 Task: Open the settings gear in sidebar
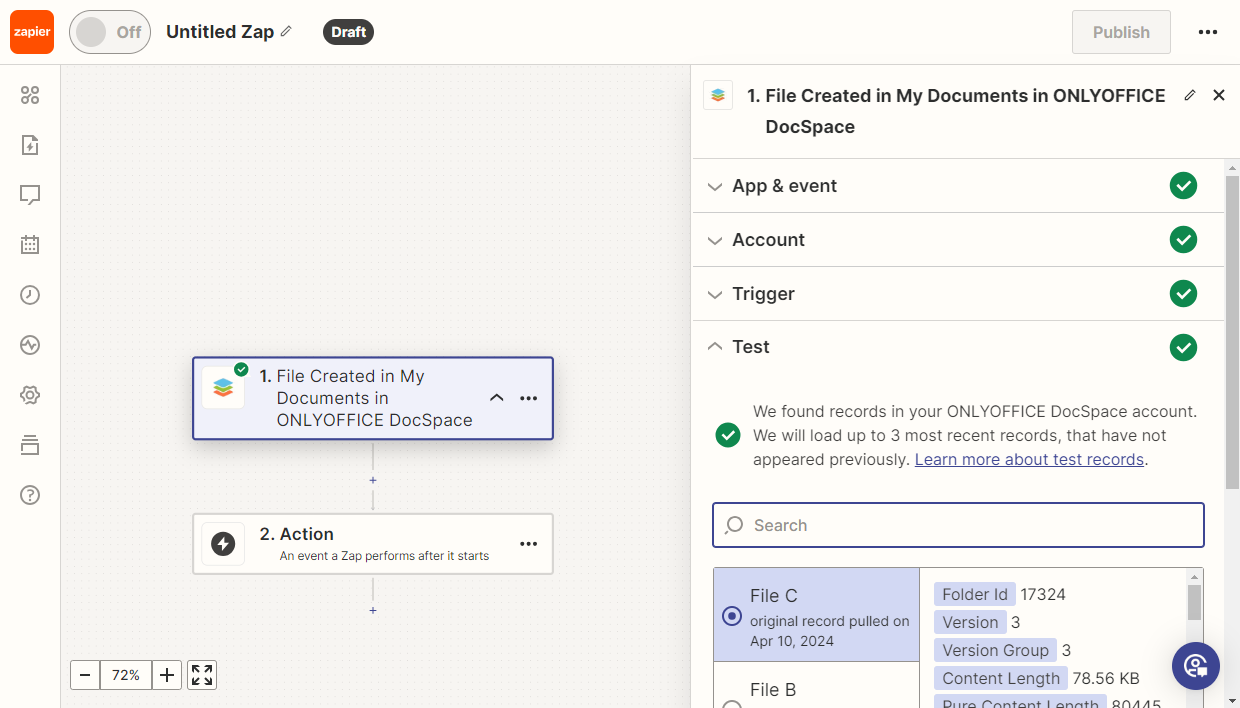coord(30,395)
